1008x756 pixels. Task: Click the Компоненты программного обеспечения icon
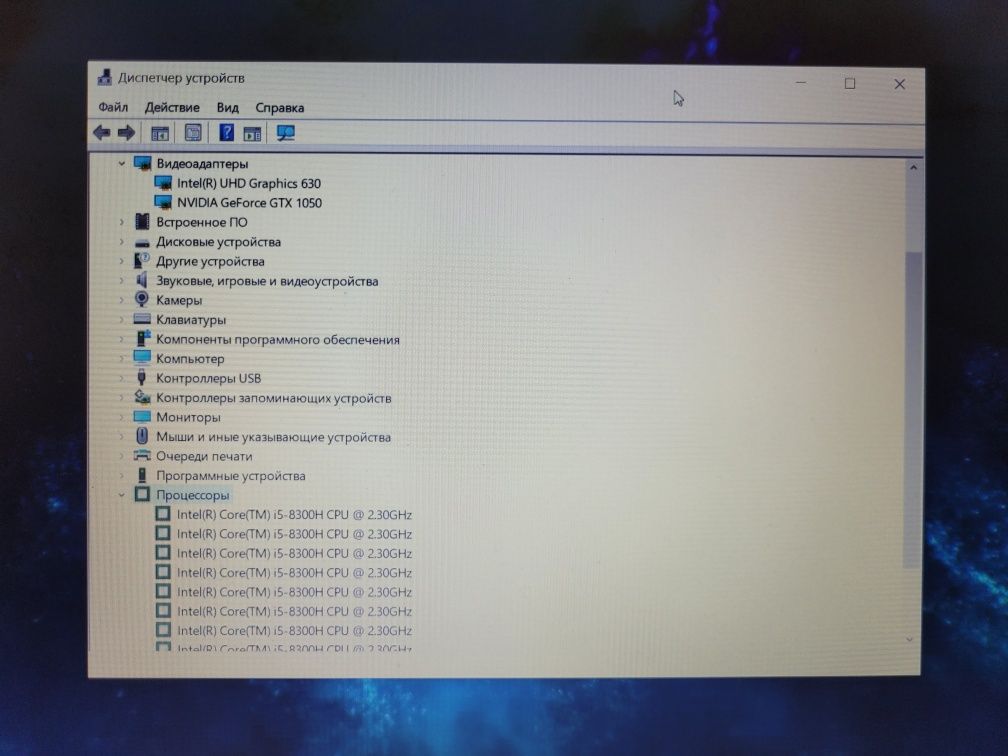(x=143, y=338)
